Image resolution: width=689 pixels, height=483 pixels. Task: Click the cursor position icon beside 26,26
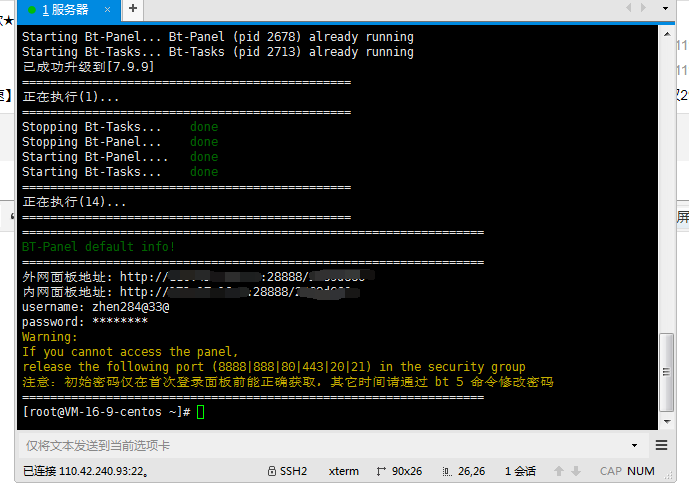click(447, 472)
